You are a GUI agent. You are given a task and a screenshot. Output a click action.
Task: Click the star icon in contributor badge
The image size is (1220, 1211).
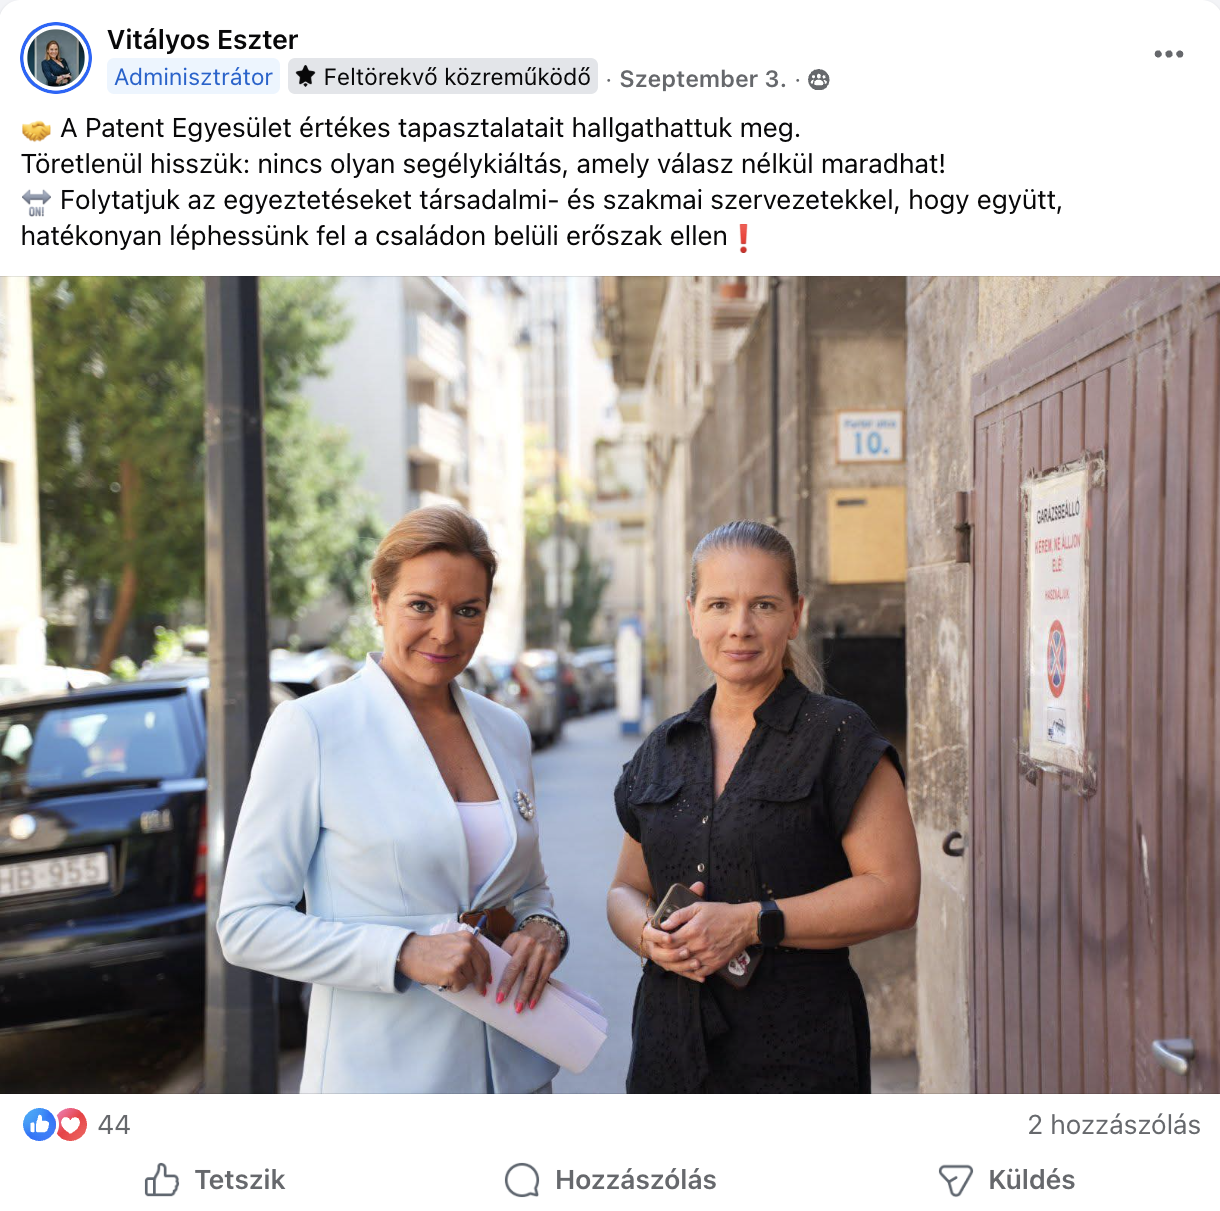click(x=306, y=77)
